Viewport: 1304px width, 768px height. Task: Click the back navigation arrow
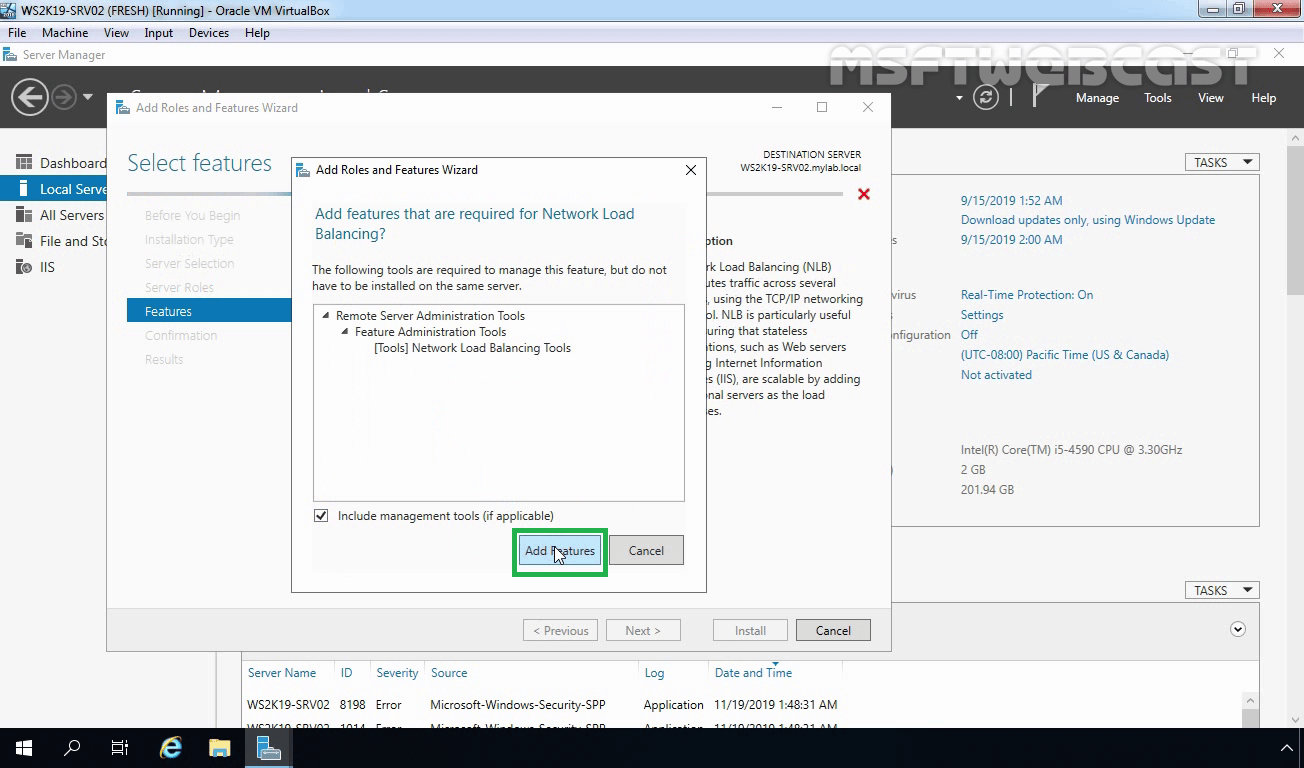click(29, 97)
